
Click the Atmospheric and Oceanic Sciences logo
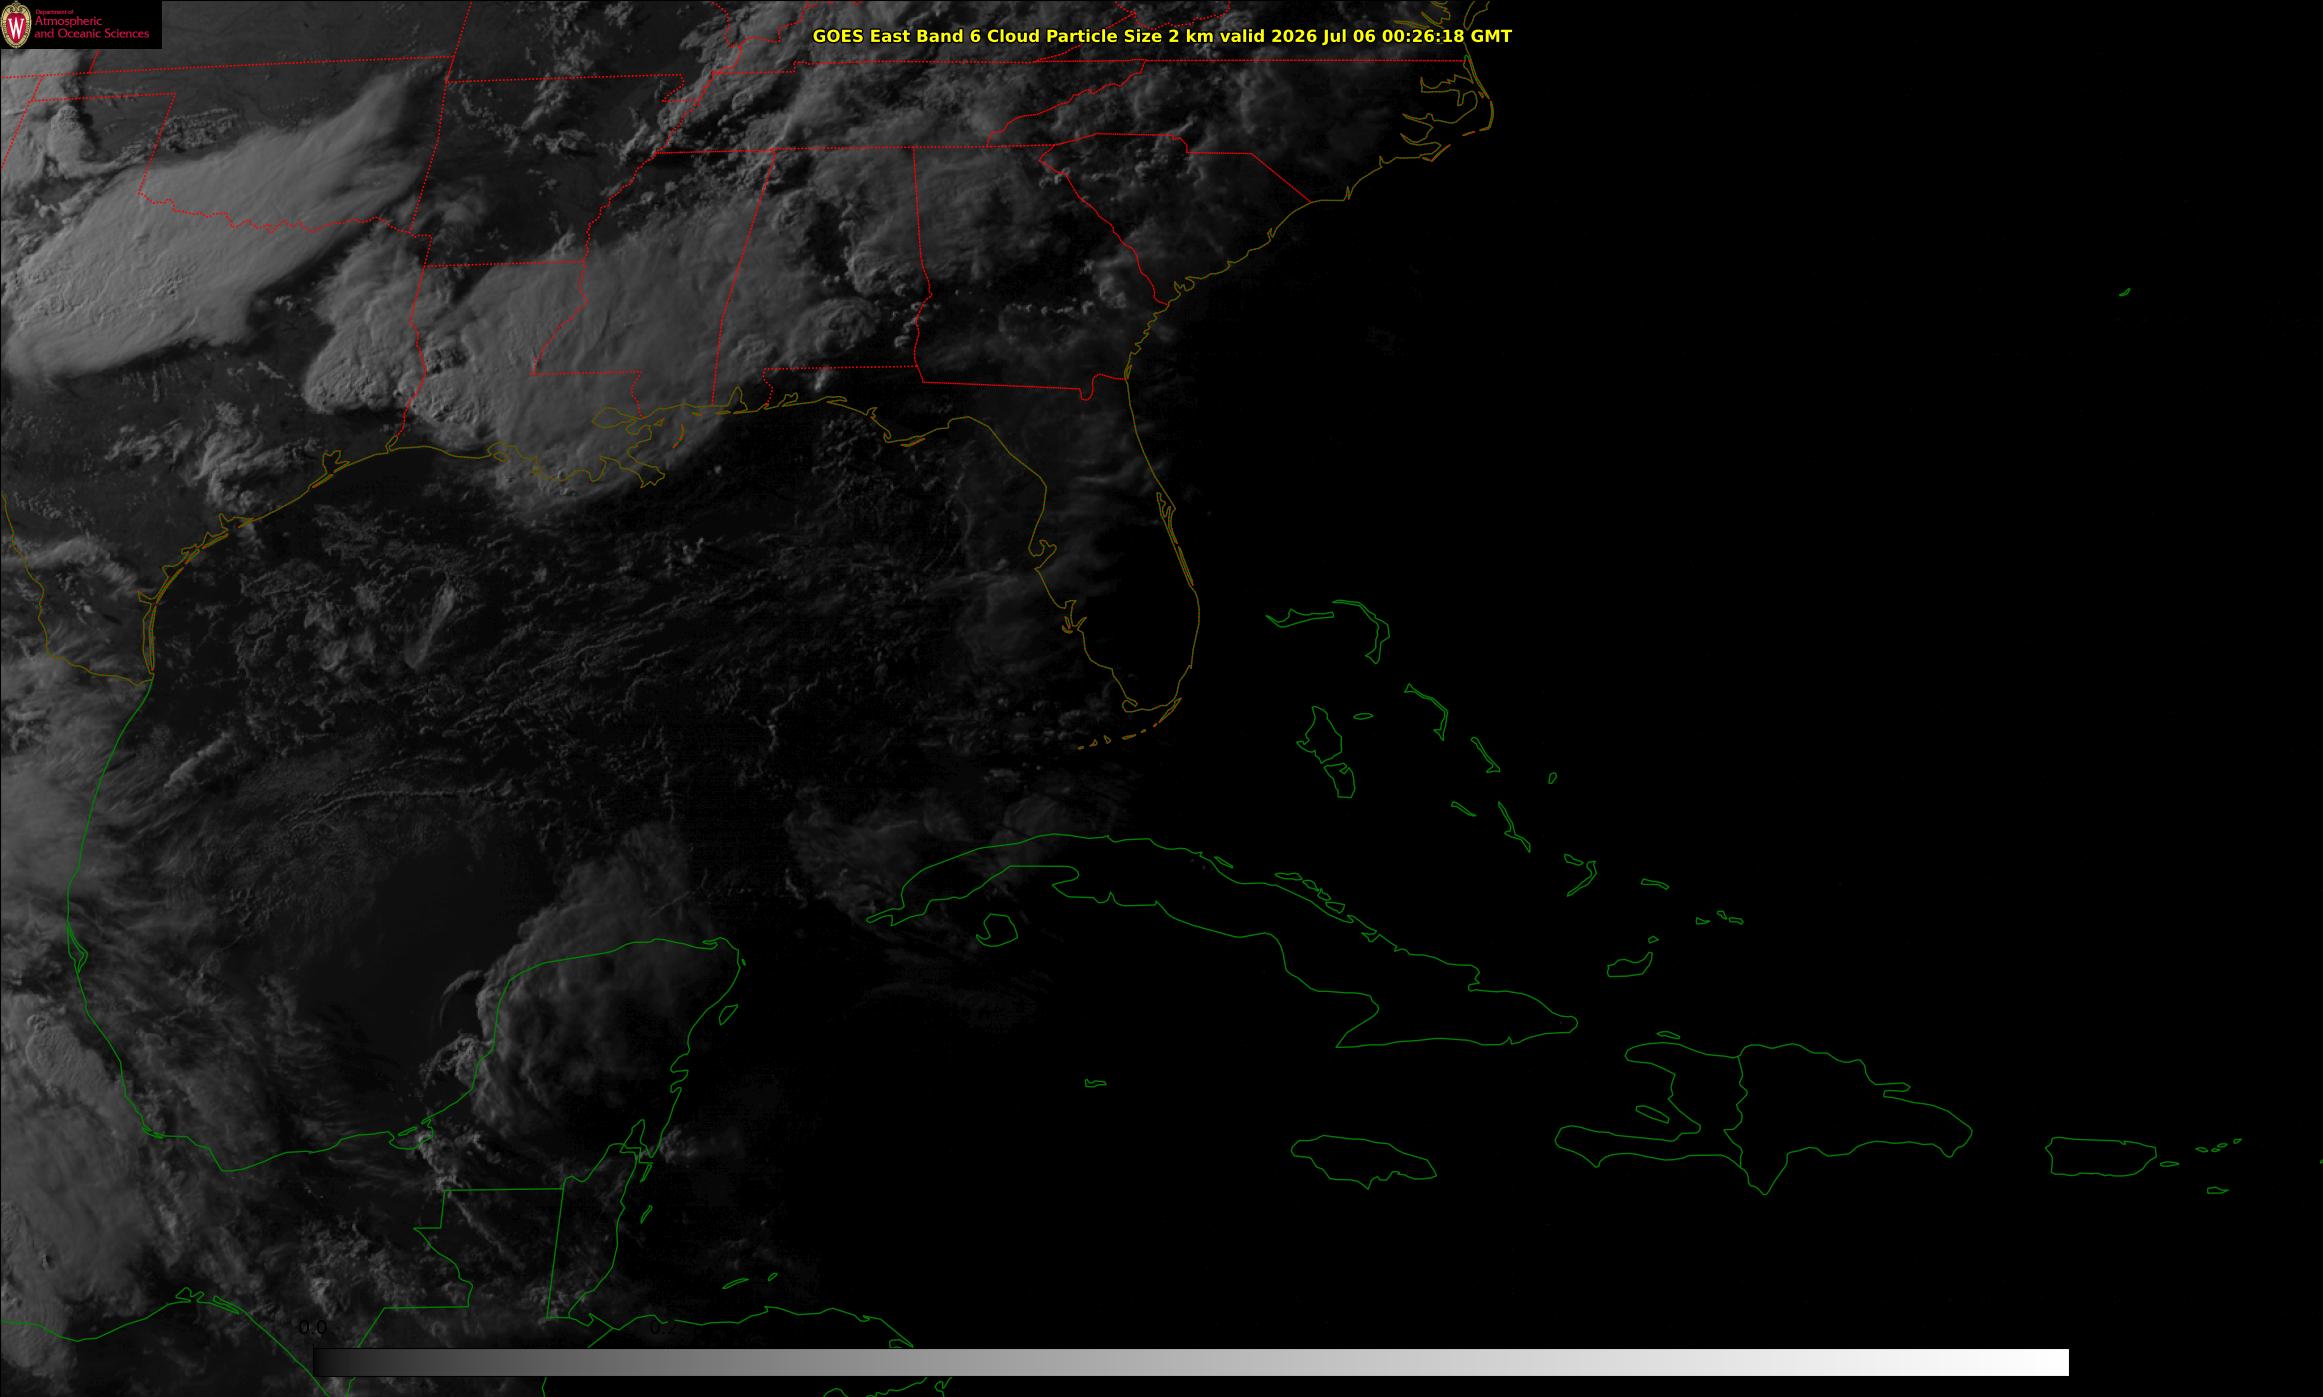(x=80, y=25)
